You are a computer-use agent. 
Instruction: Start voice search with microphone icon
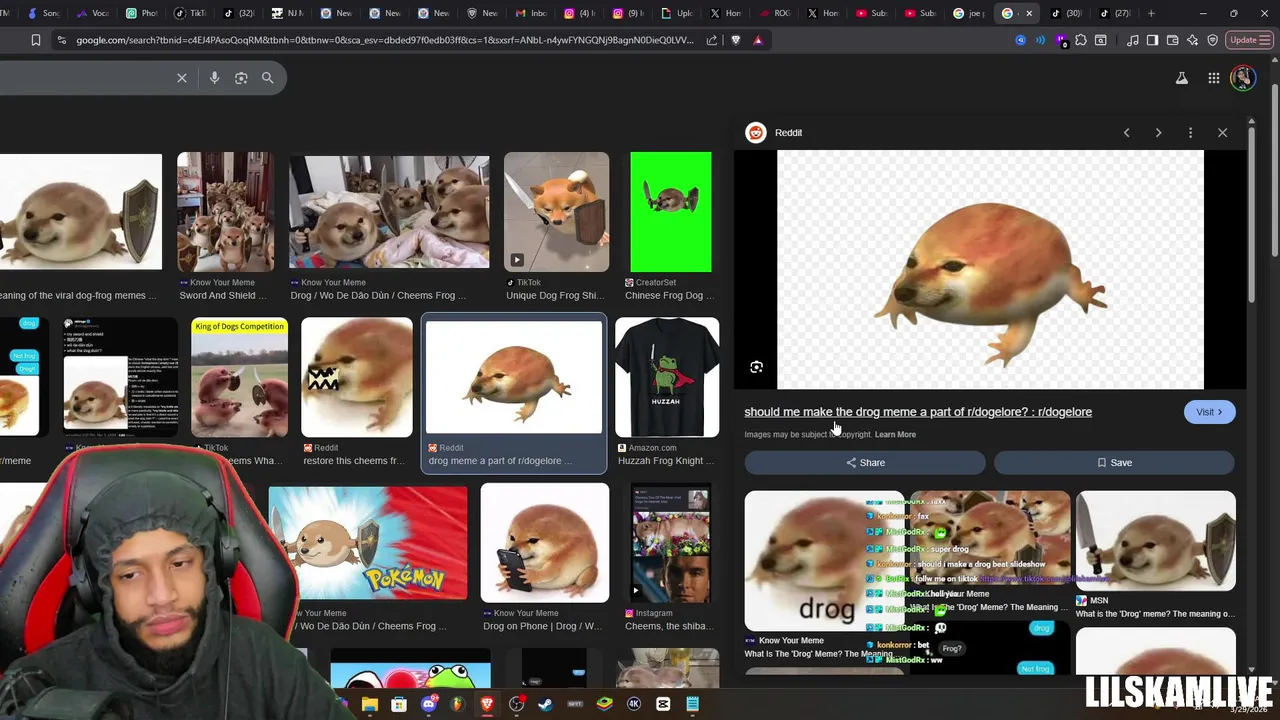tap(214, 78)
